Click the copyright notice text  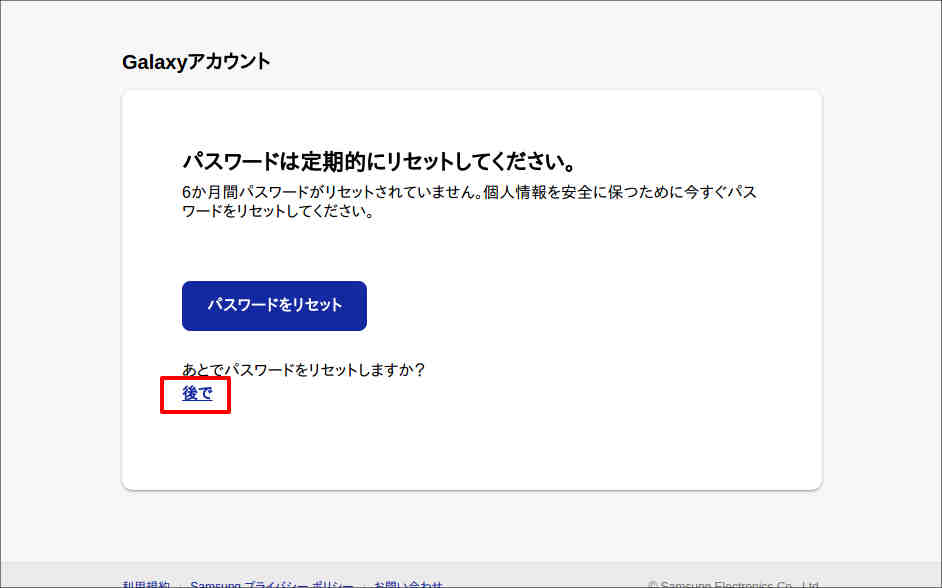click(737, 583)
